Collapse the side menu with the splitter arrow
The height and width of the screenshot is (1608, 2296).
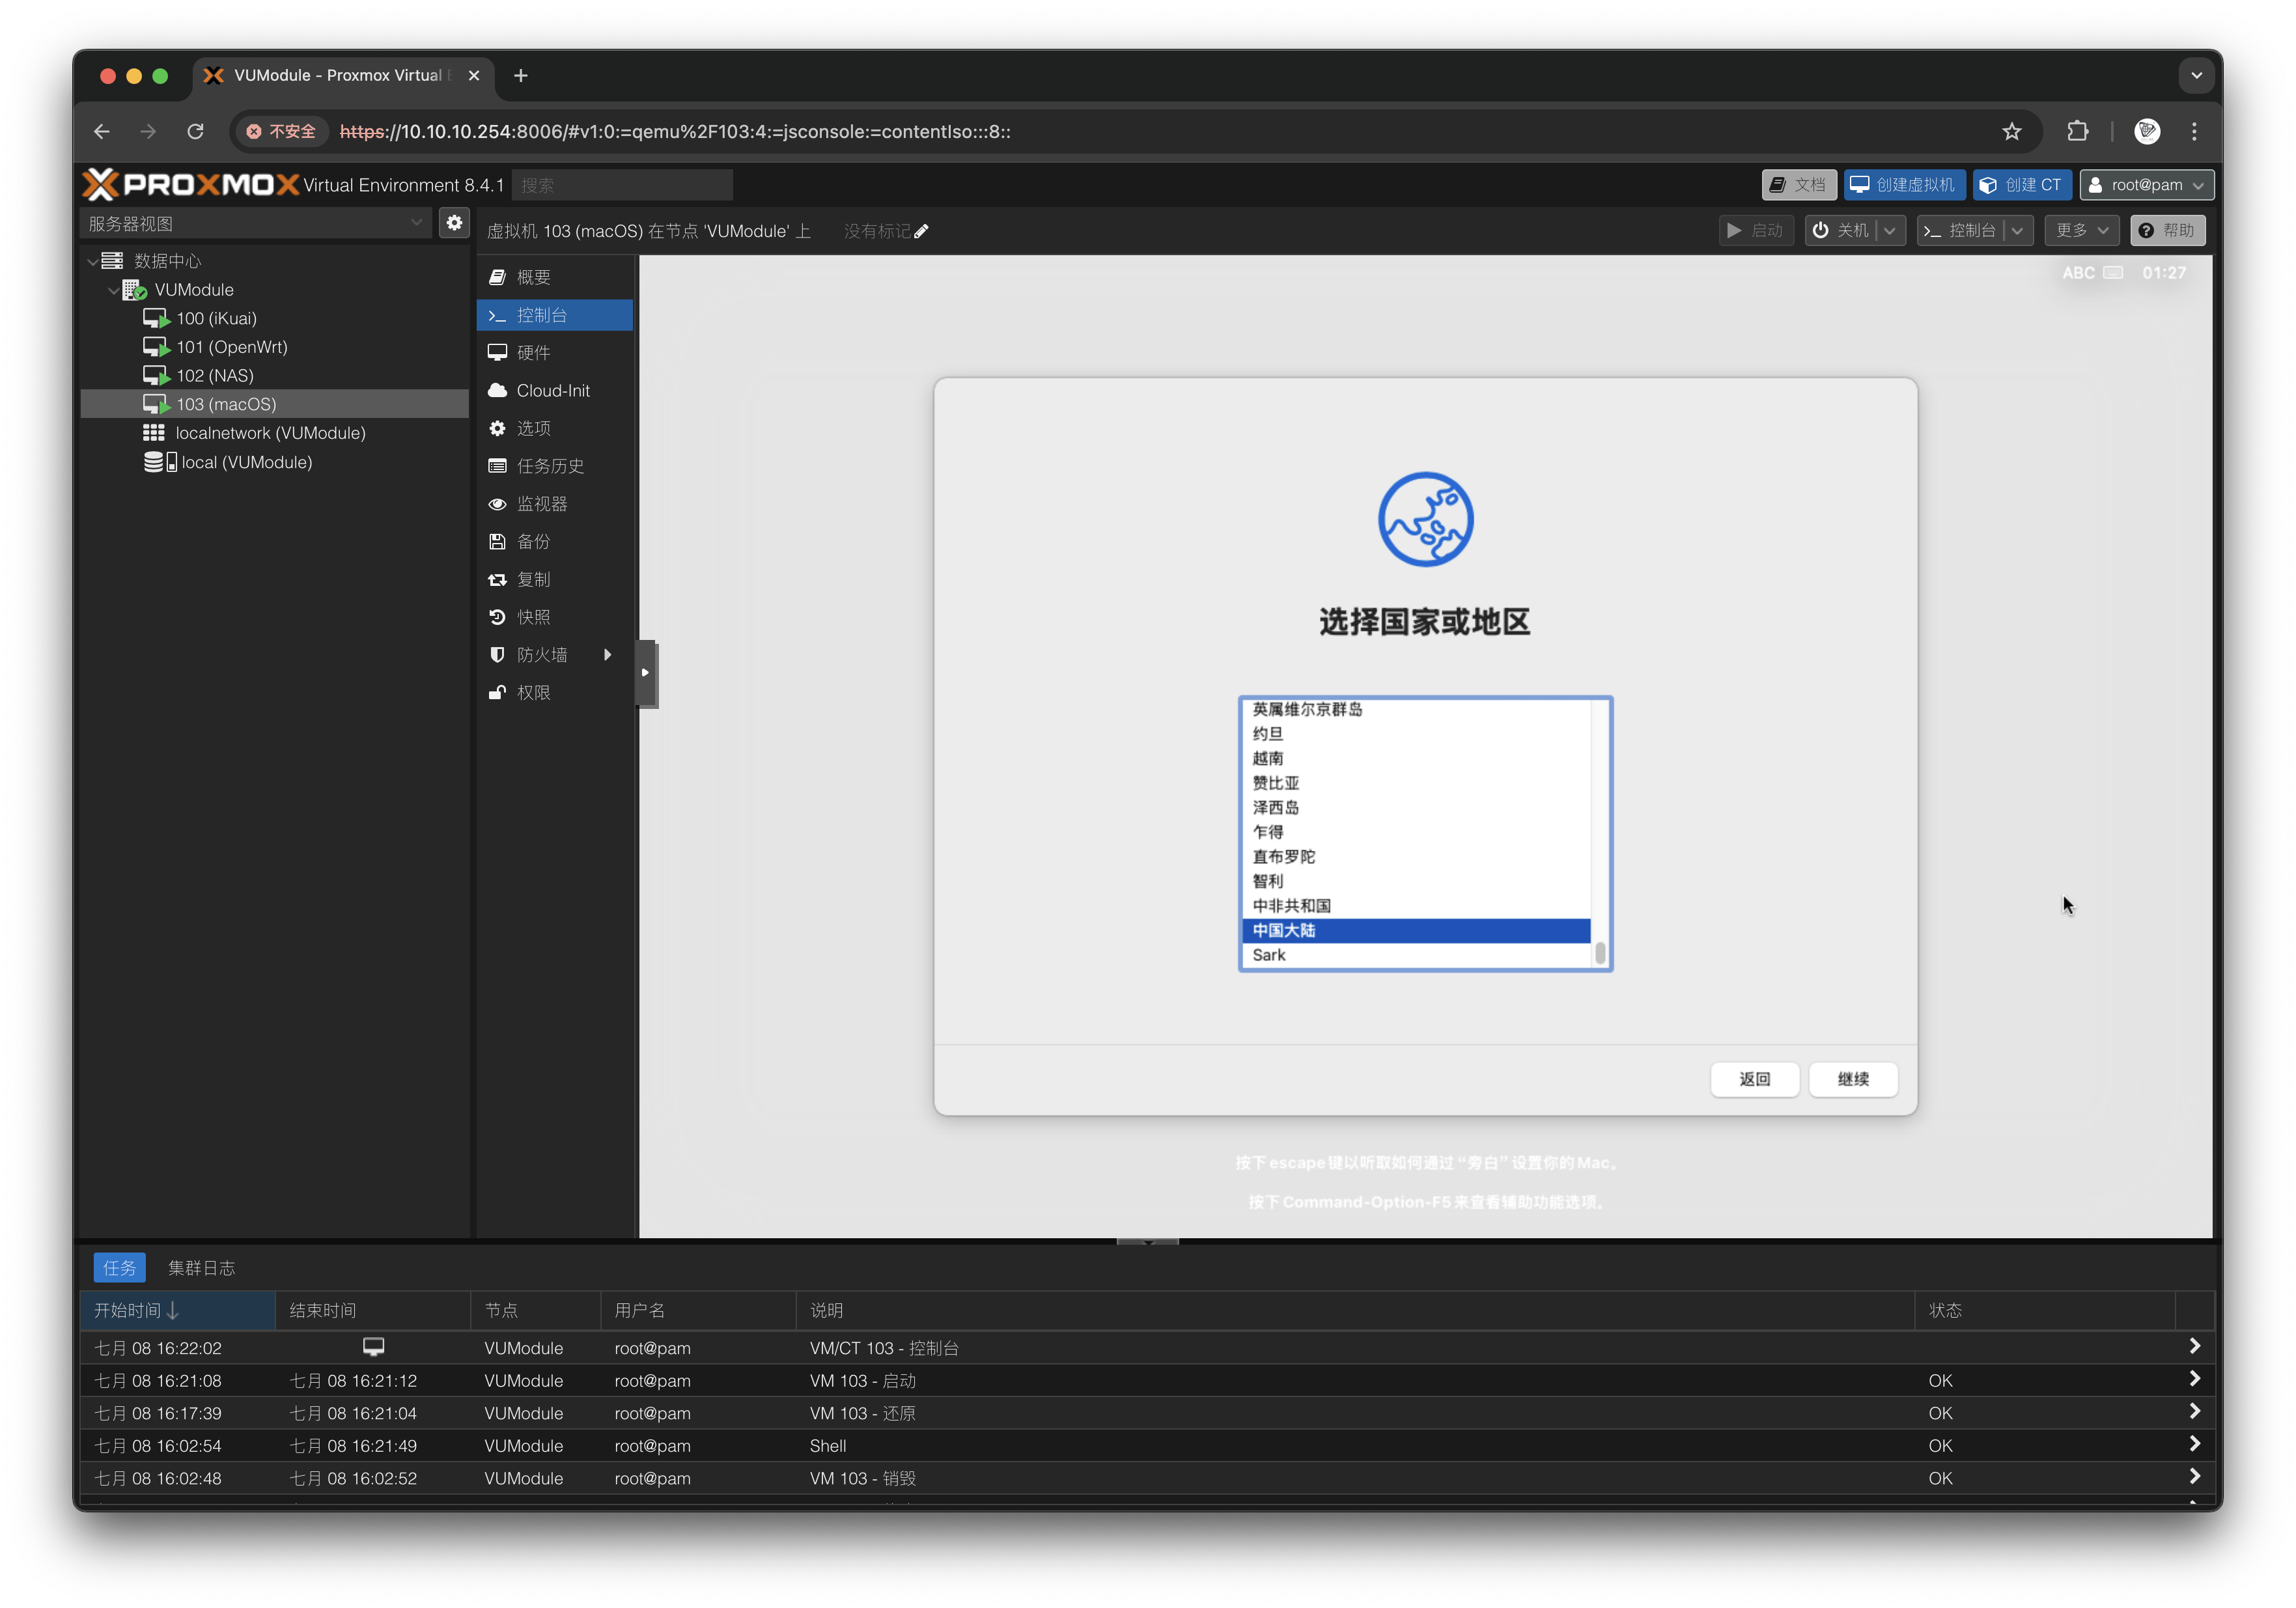pyautogui.click(x=645, y=673)
